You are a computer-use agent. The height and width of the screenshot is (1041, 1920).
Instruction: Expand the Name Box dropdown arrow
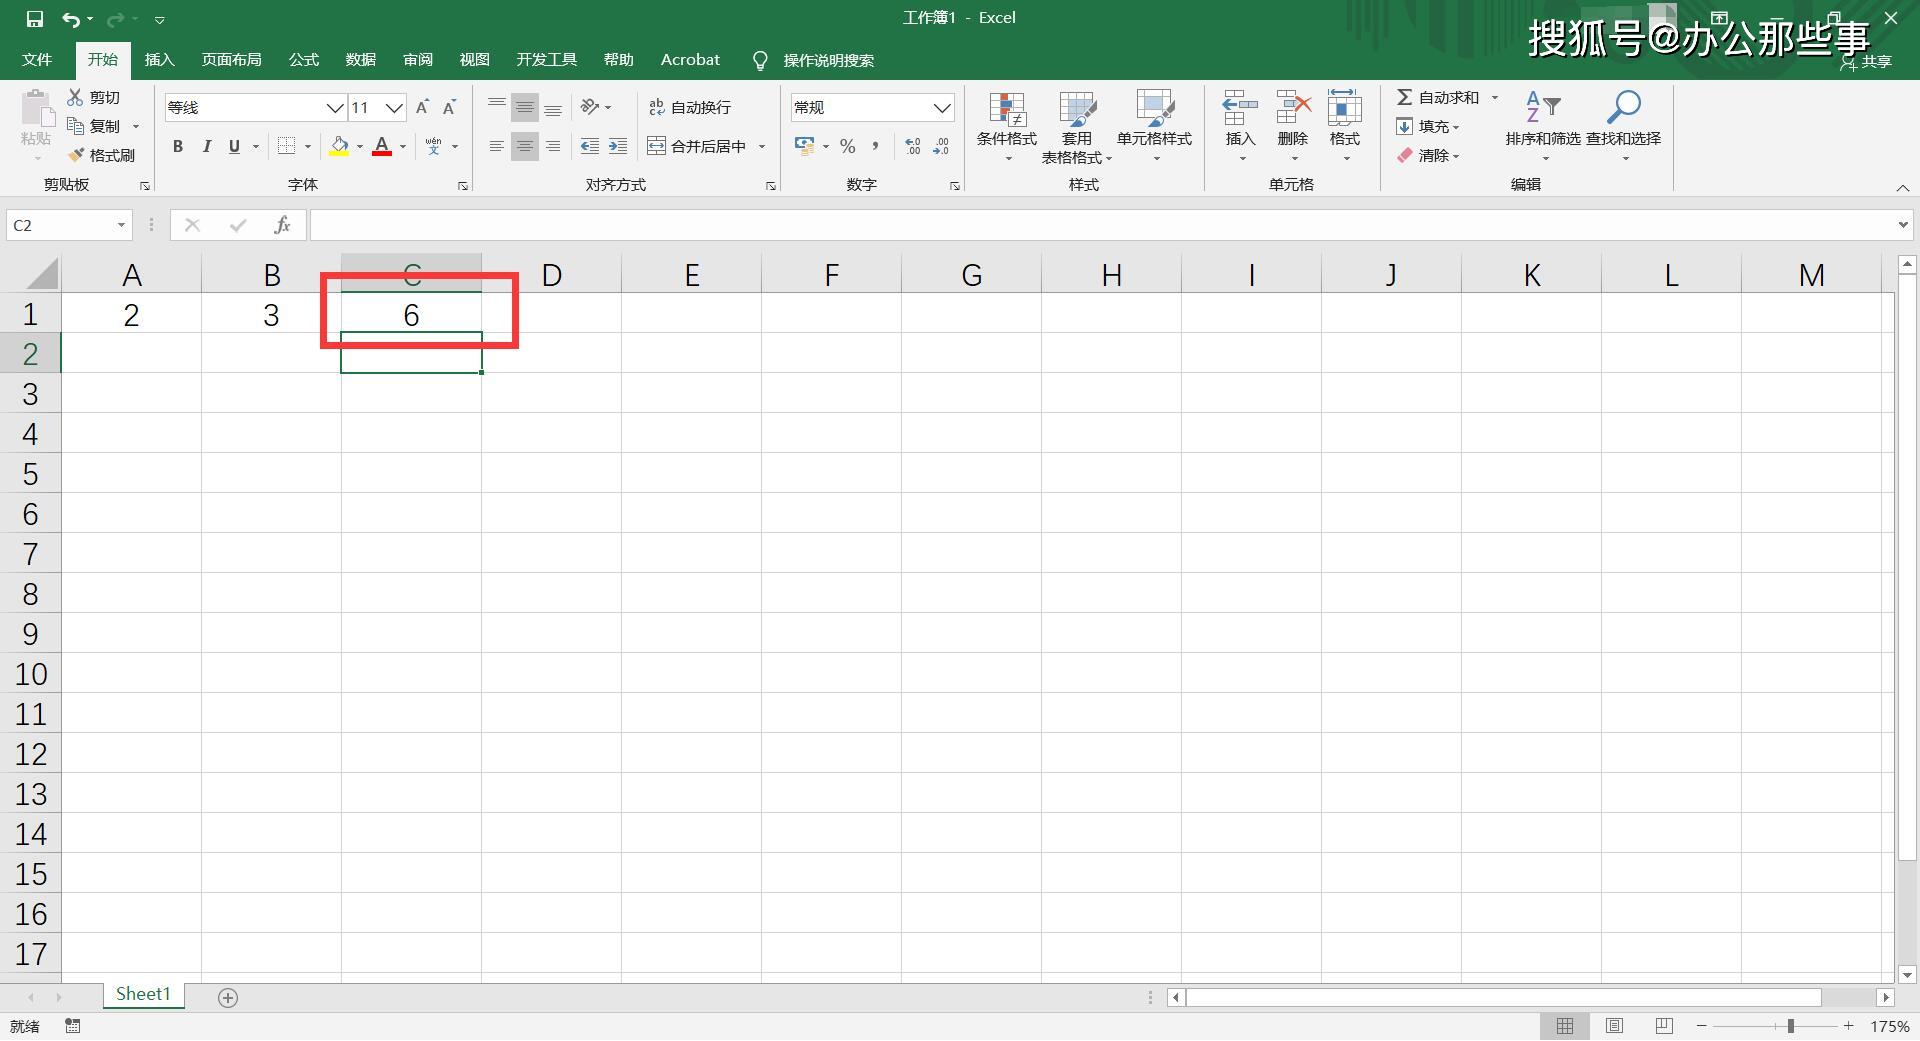[121, 225]
